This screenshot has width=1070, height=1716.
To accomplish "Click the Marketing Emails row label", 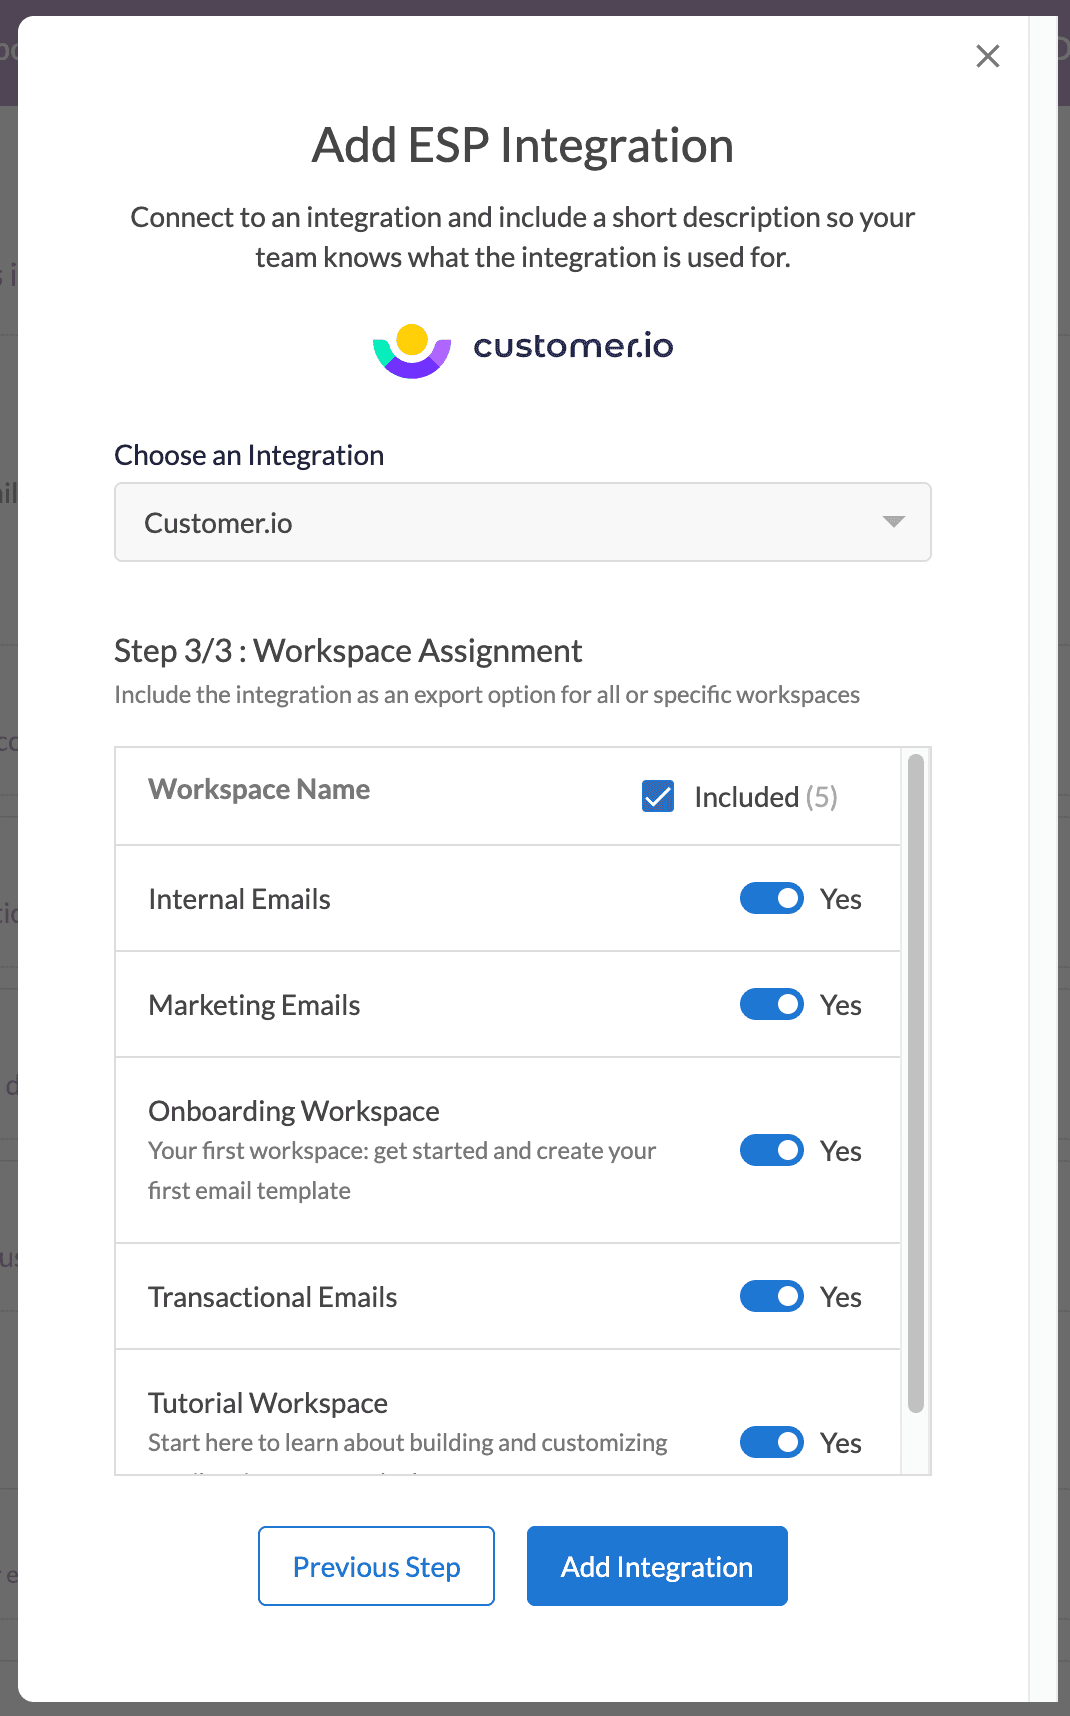I will tap(254, 1005).
